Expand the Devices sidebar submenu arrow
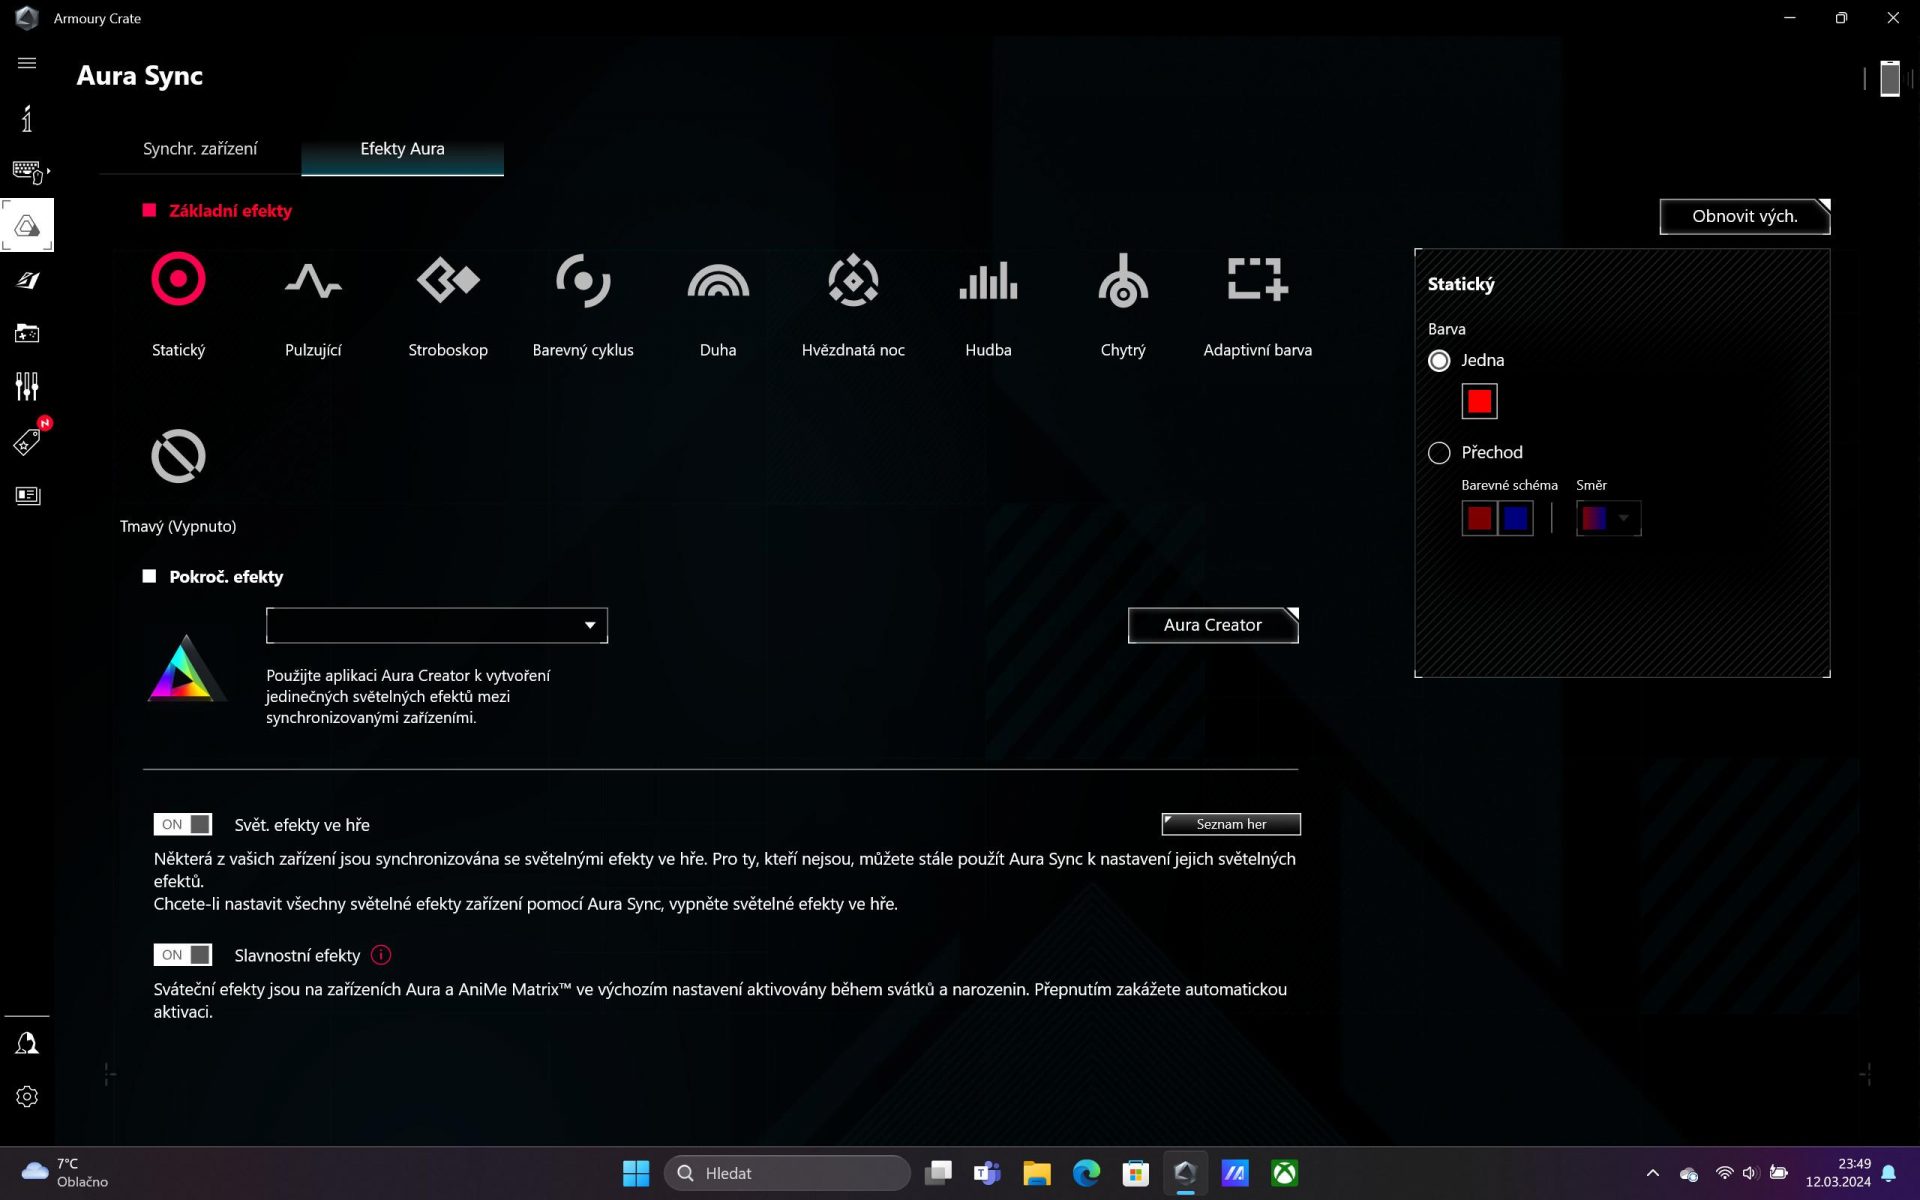Image resolution: width=1920 pixels, height=1200 pixels. (48, 172)
